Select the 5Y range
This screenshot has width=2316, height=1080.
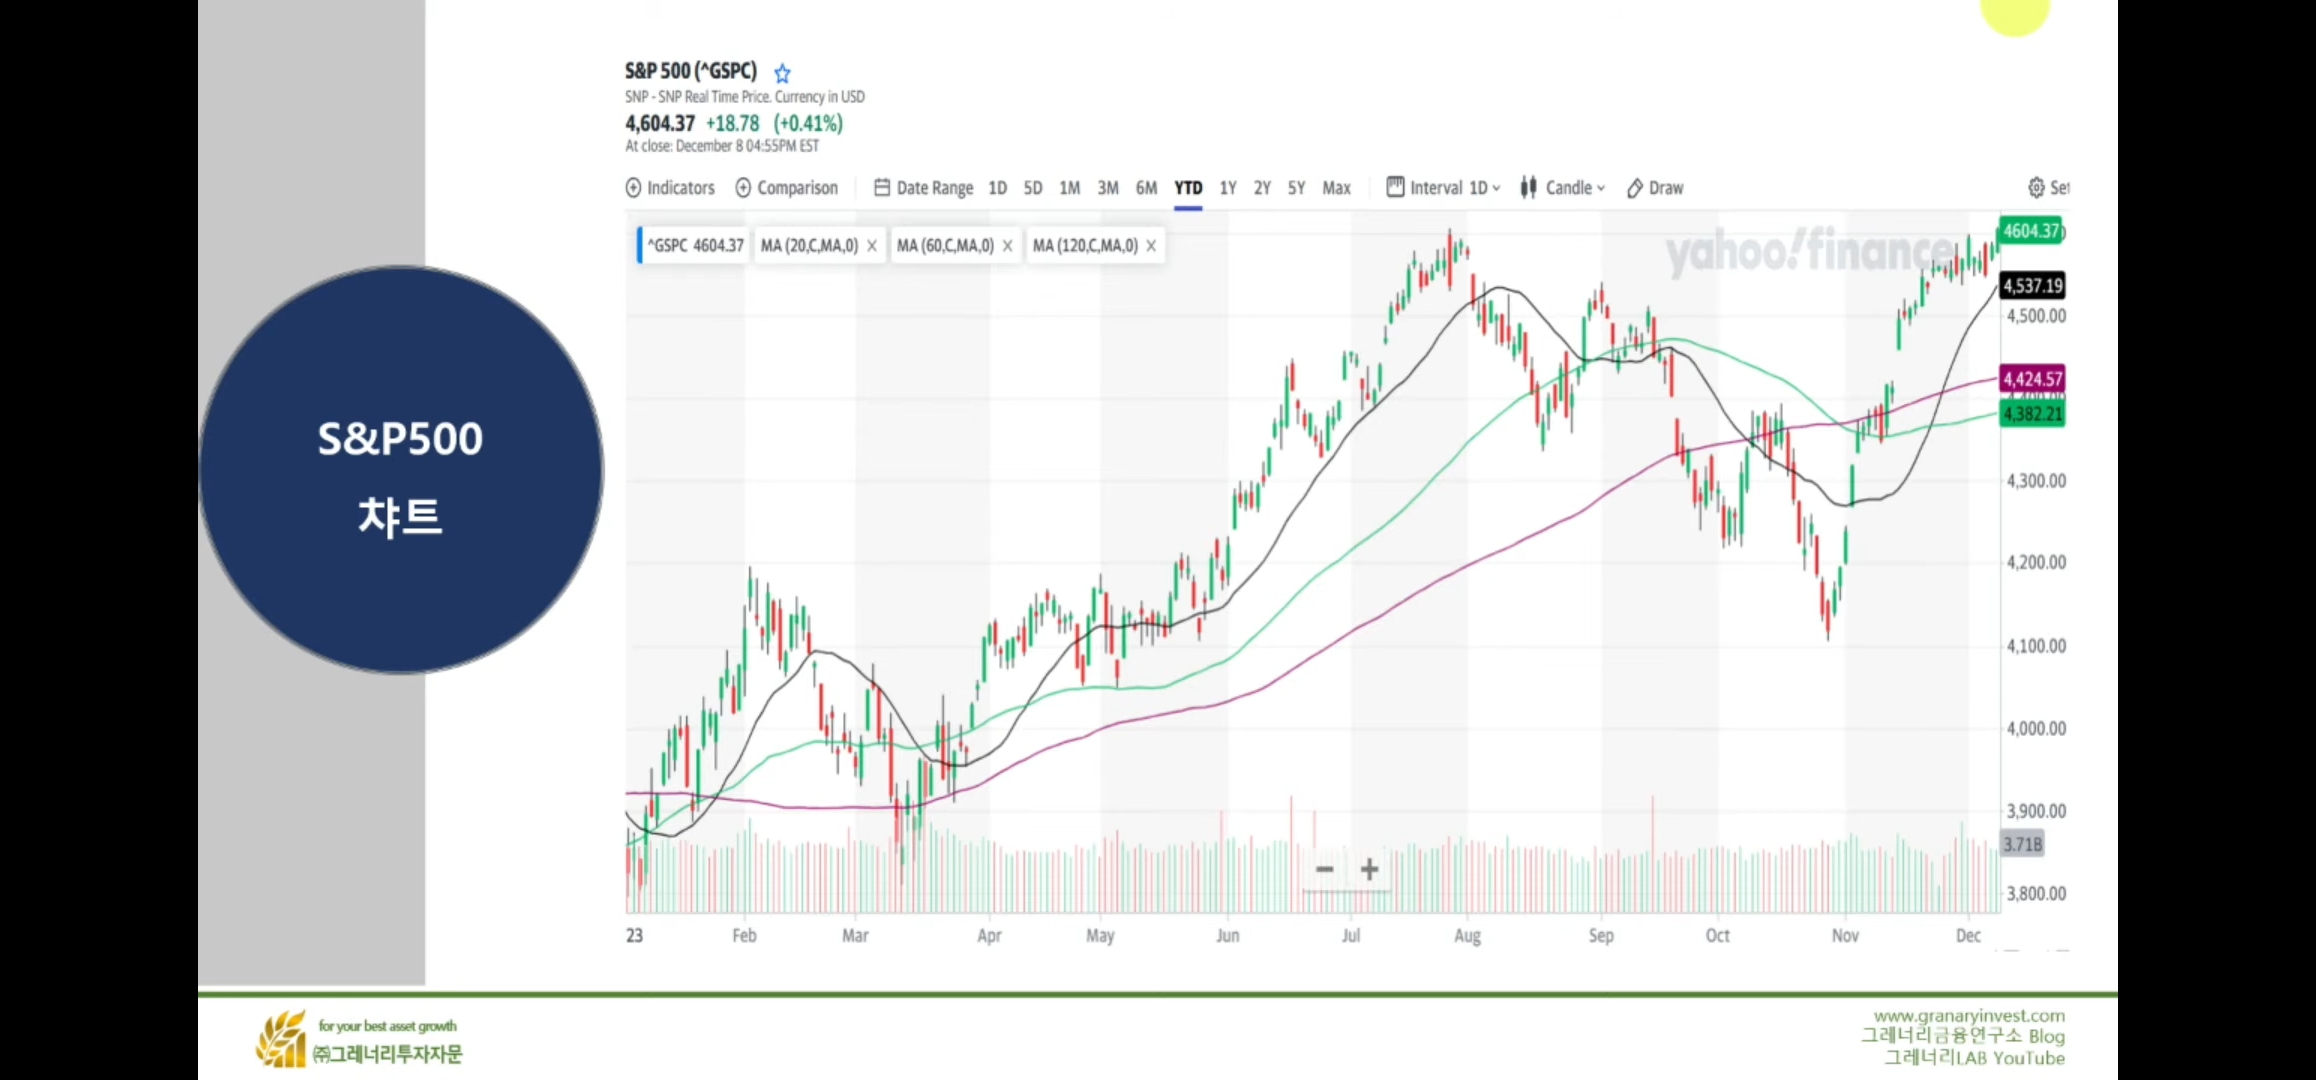pyautogui.click(x=1296, y=188)
